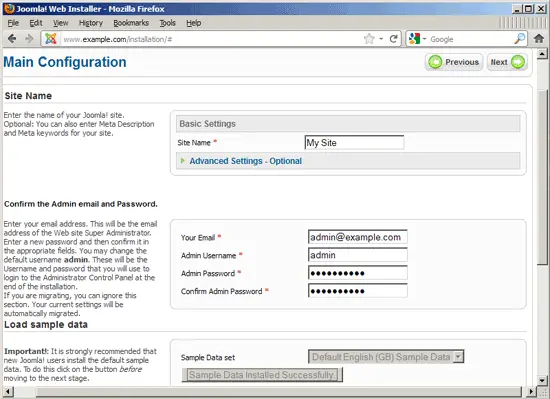Viewport: 550px width, 399px height.
Task: Click the Google search engine icon
Action: (414, 39)
